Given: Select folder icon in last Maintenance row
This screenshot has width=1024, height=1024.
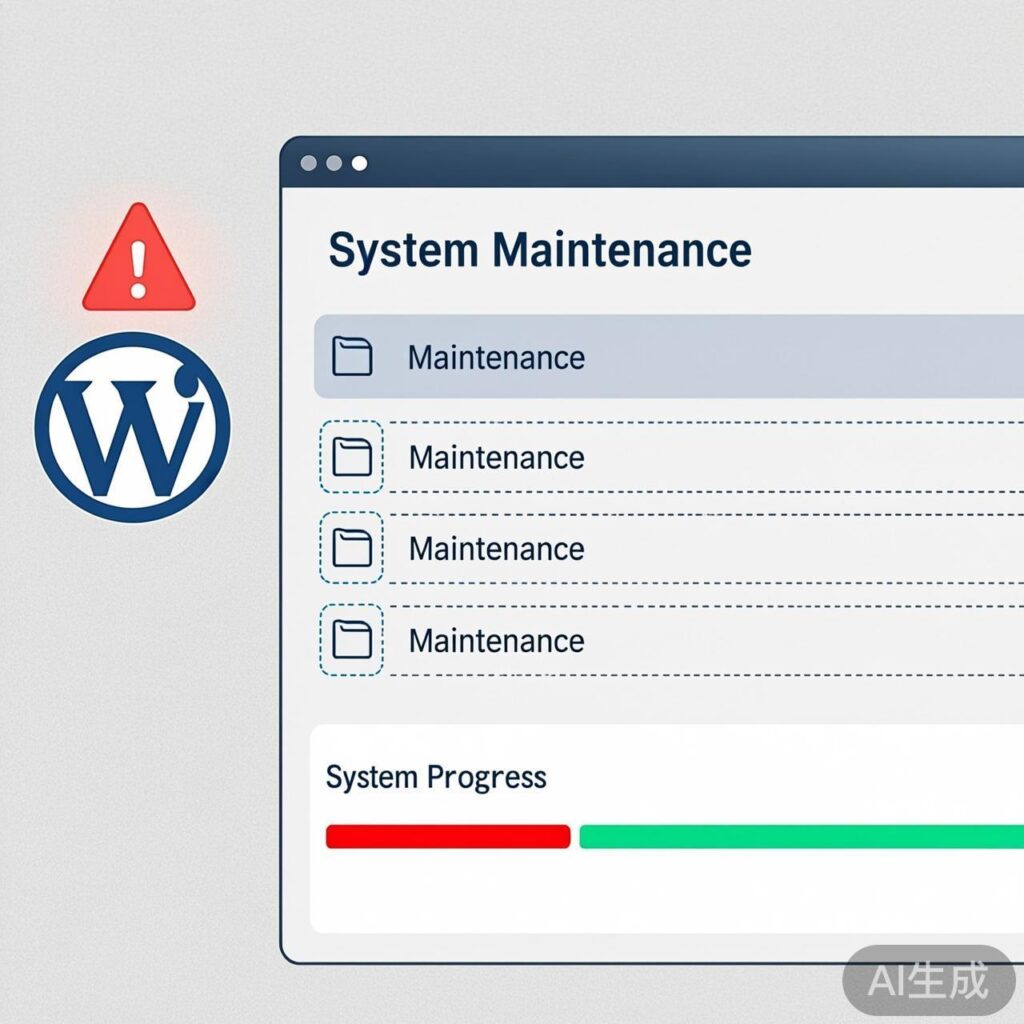Looking at the screenshot, I should pos(351,640).
